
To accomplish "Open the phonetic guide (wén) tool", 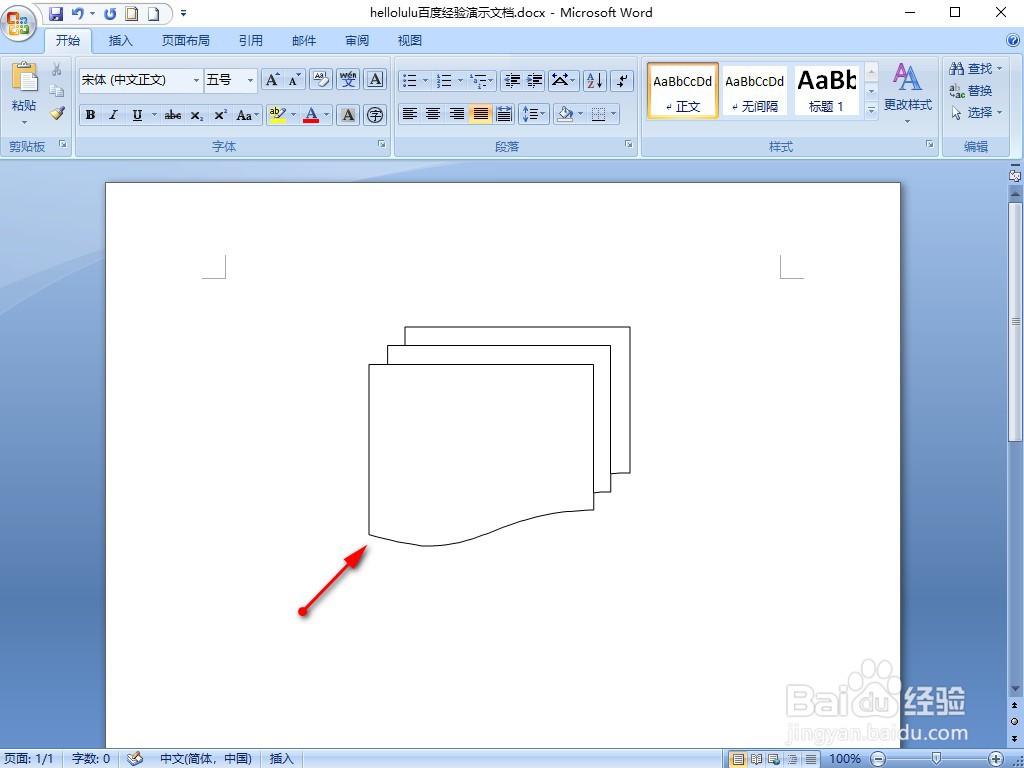I will pos(348,80).
